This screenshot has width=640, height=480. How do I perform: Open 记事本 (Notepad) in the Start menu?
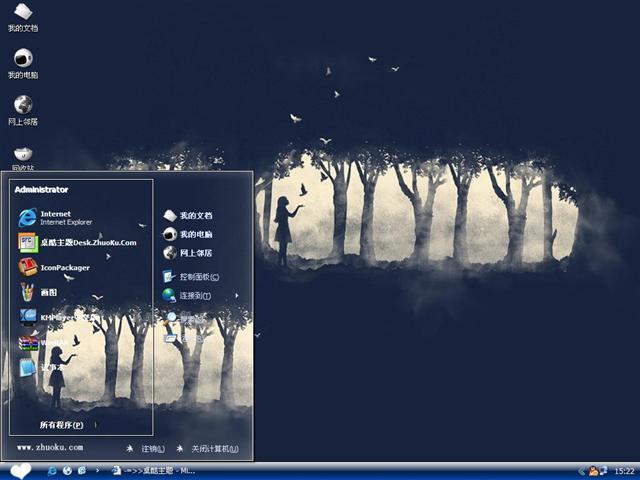pos(41,367)
